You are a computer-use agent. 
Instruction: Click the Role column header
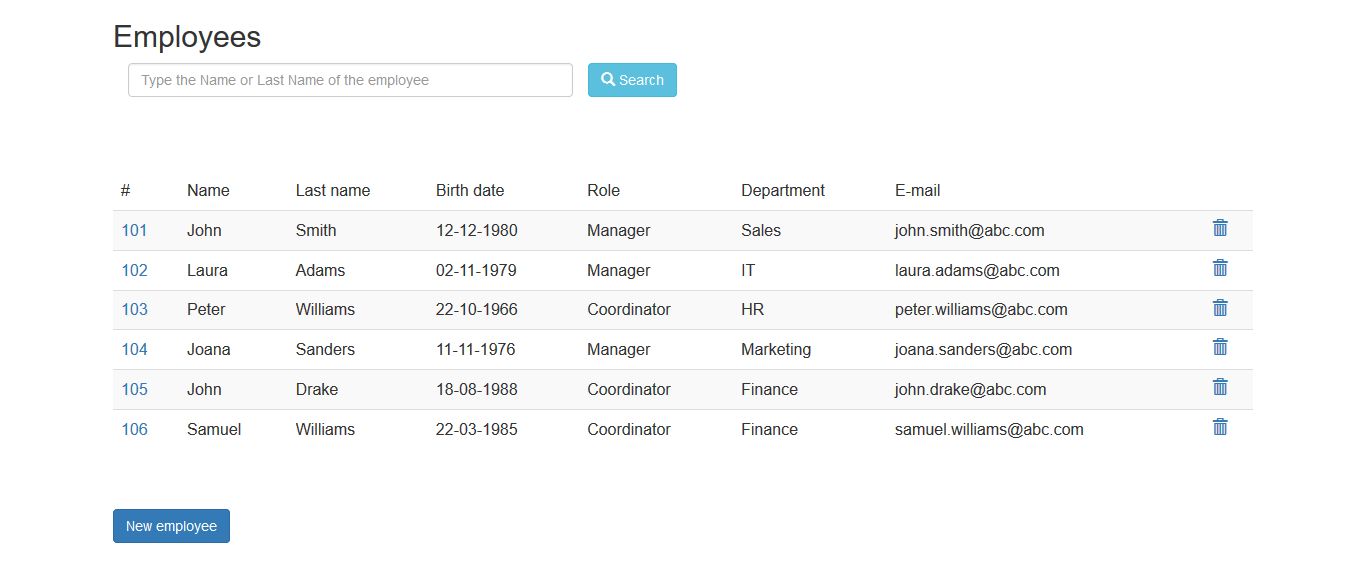coord(603,190)
